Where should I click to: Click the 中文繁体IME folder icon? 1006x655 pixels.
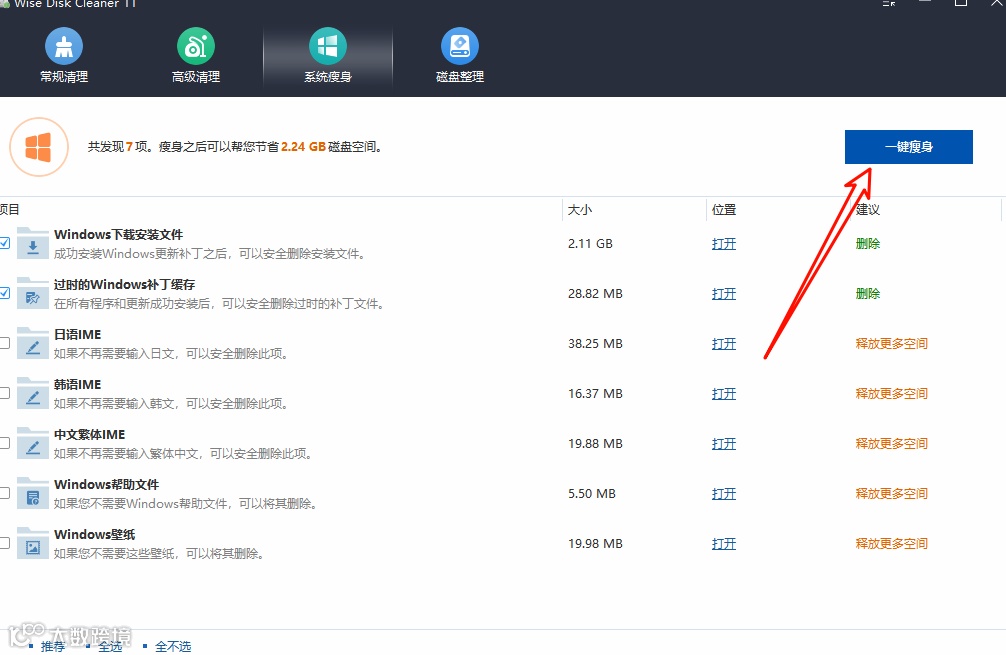click(33, 444)
